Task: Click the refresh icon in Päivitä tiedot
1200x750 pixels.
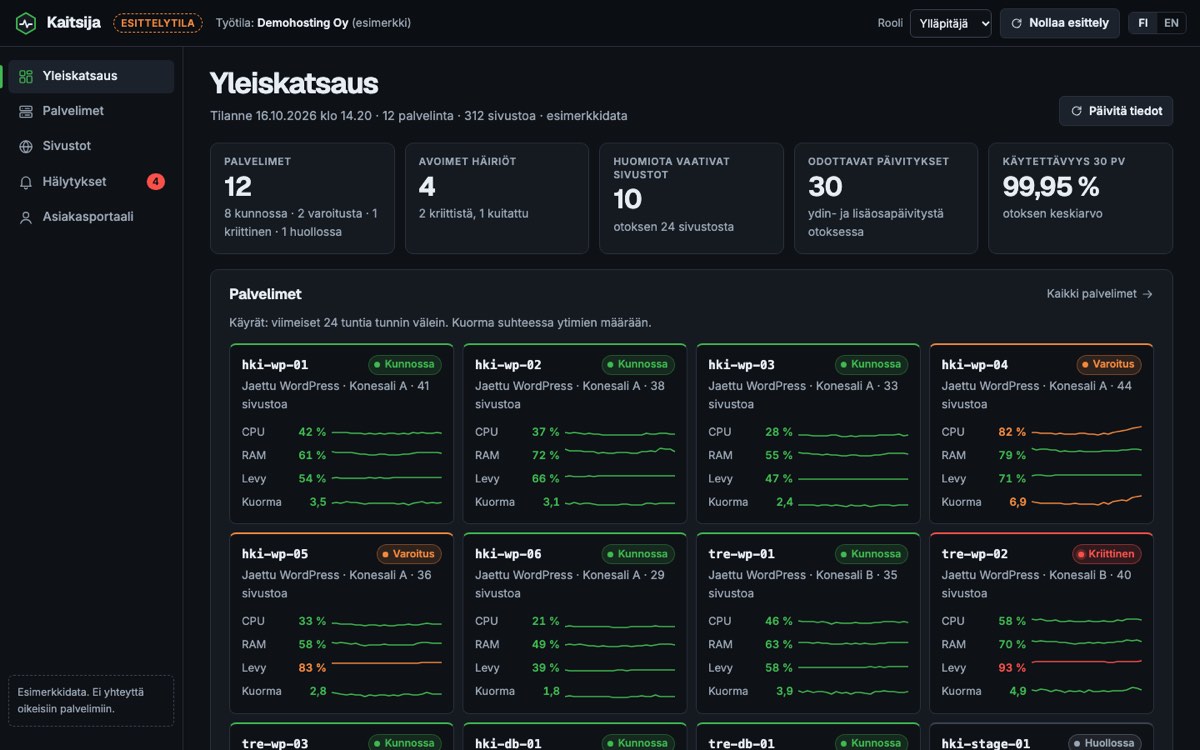Action: click(x=1077, y=111)
